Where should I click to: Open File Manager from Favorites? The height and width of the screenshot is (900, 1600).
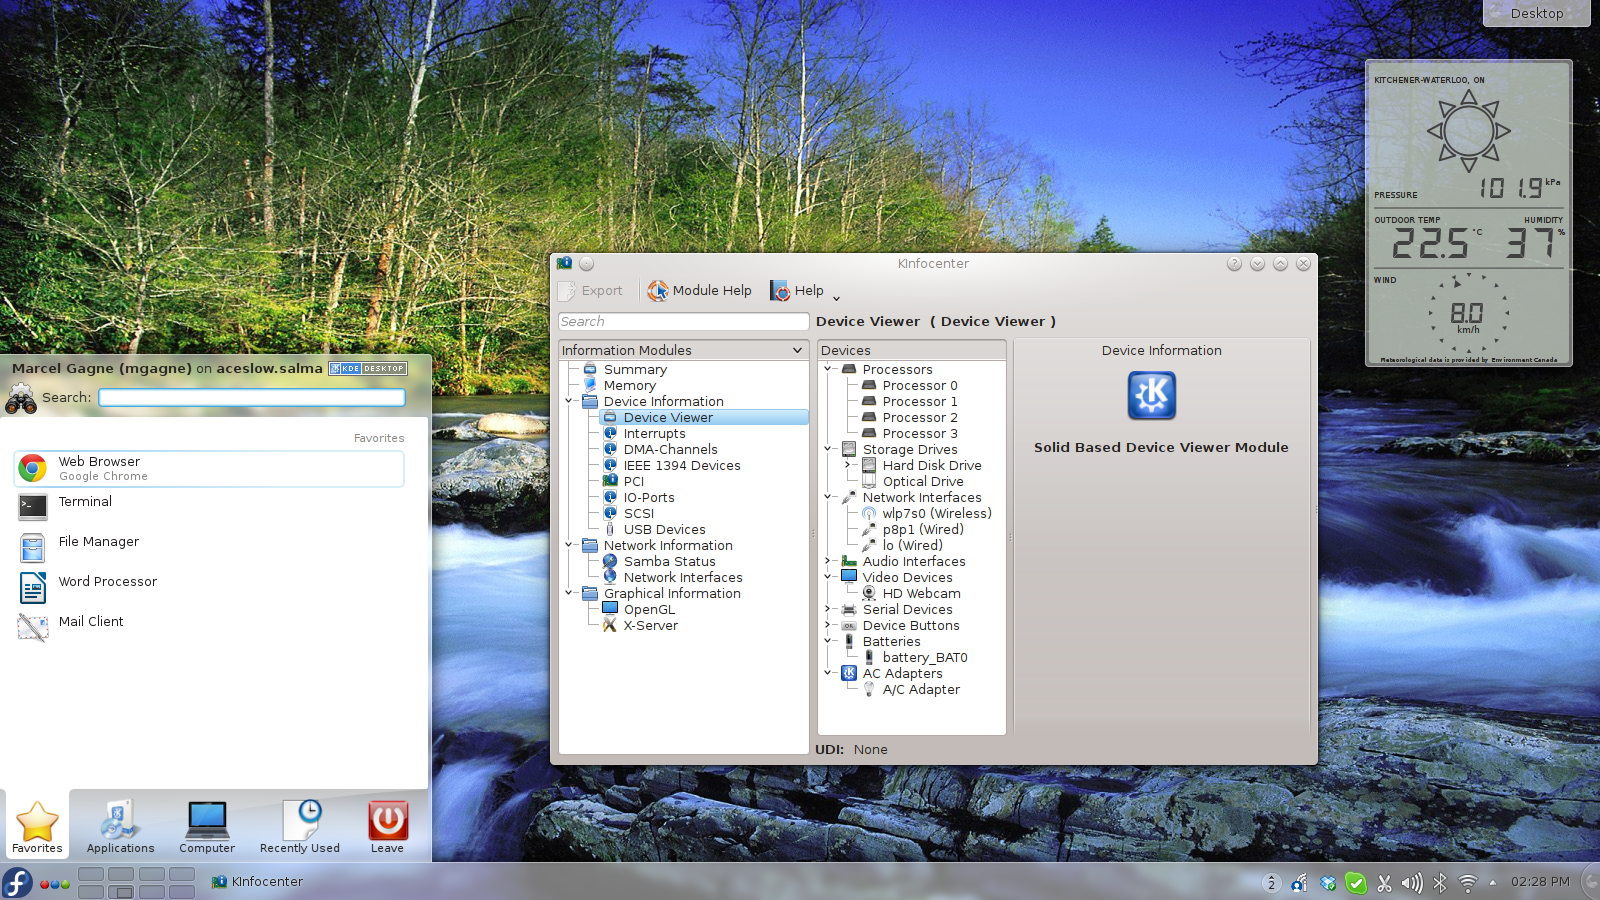tap(209, 548)
